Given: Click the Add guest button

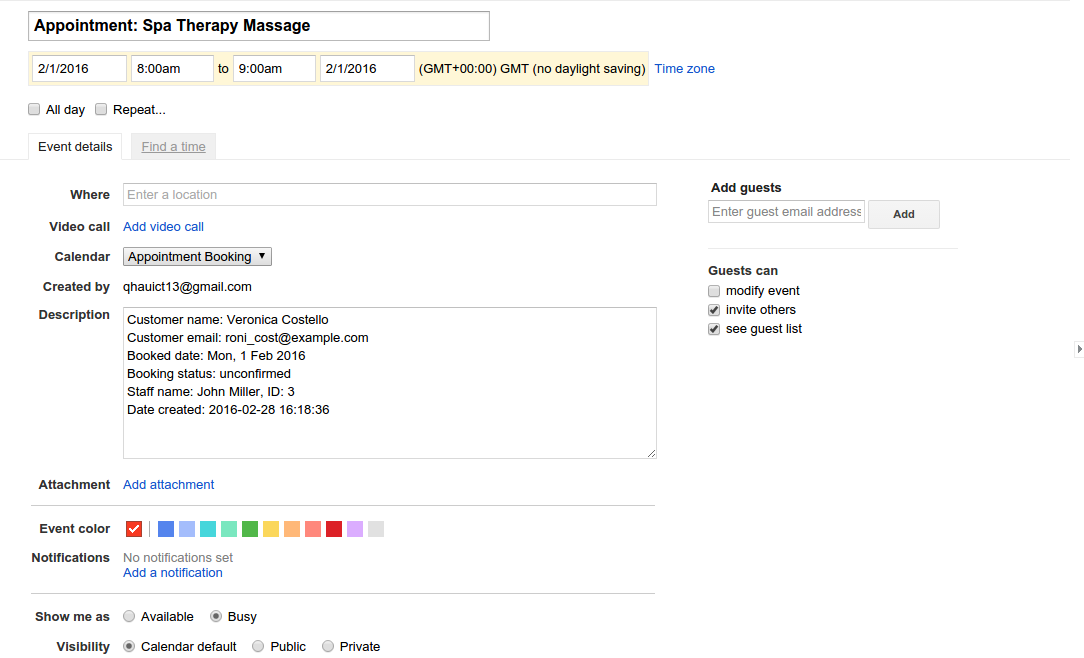Looking at the screenshot, I should tap(903, 214).
